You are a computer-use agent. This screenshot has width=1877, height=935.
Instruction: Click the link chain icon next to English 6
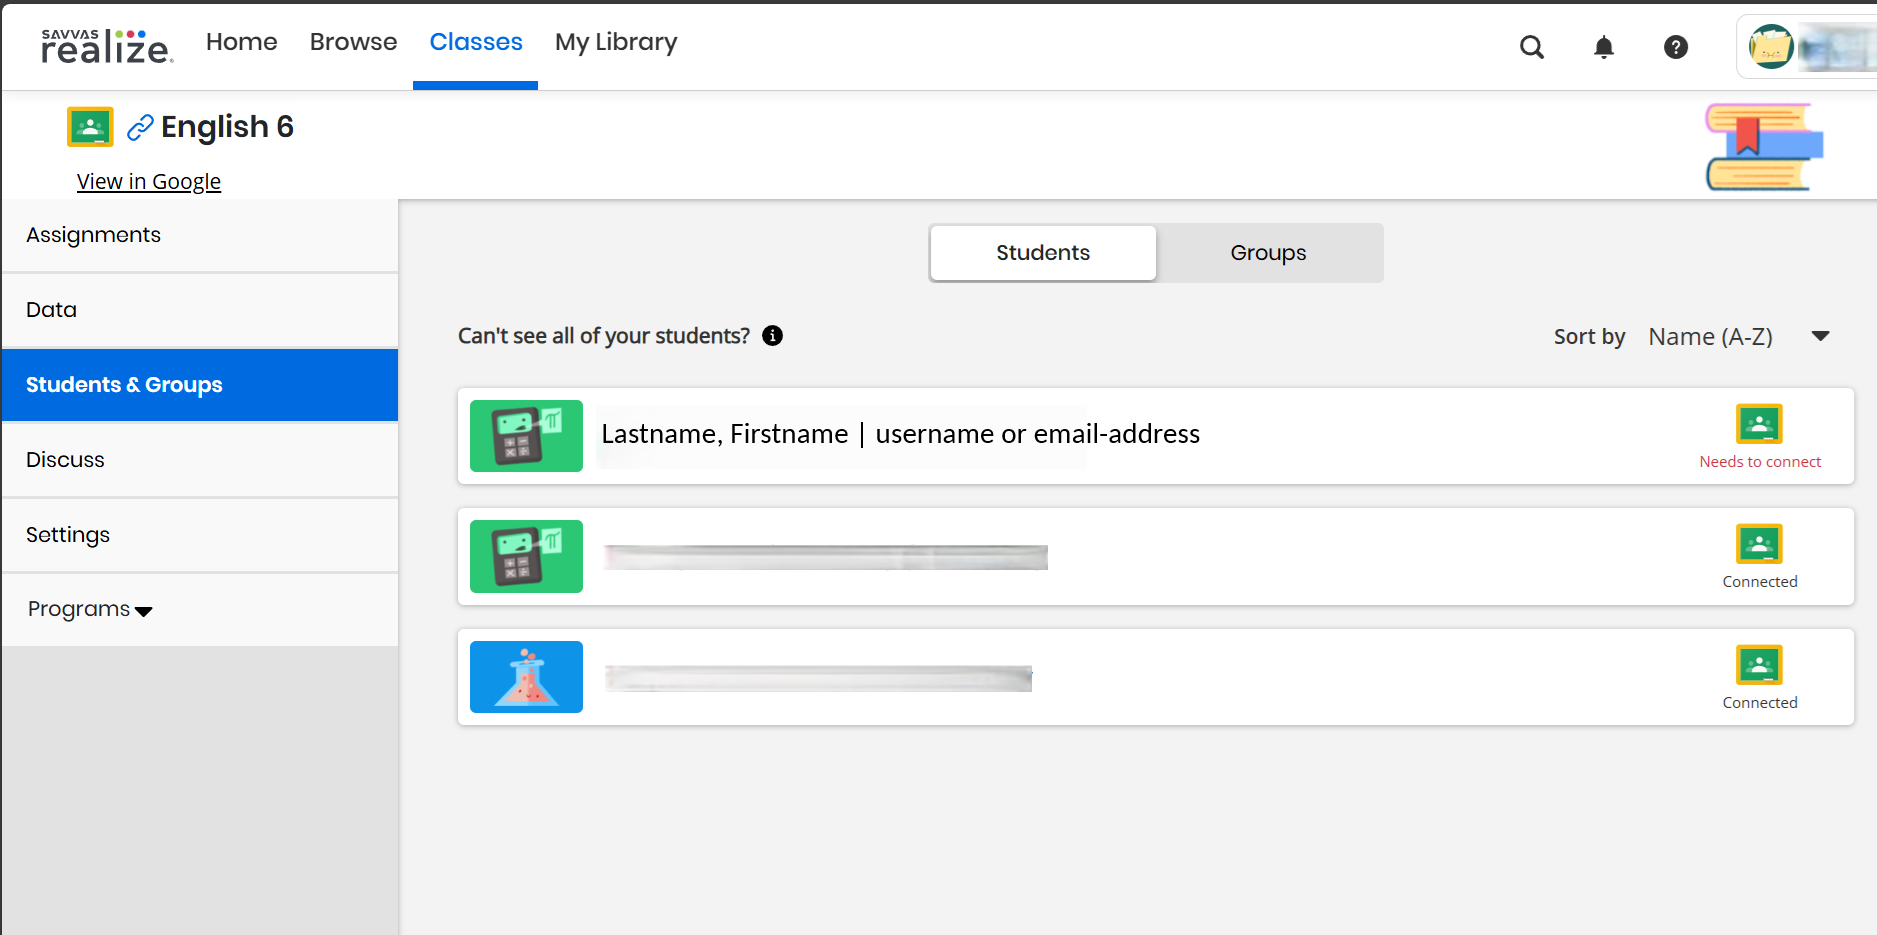(140, 127)
